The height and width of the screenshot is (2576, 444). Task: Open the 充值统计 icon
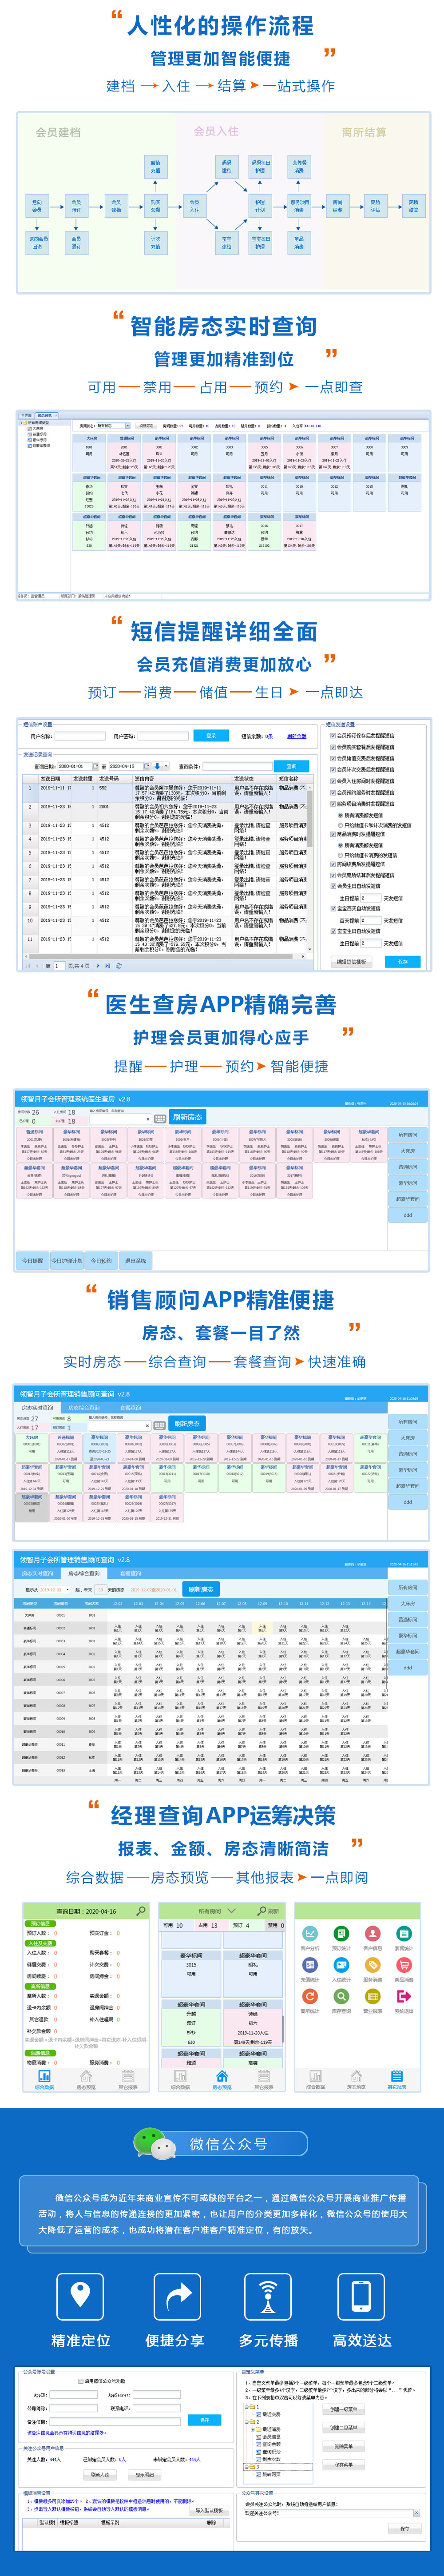(310, 1966)
